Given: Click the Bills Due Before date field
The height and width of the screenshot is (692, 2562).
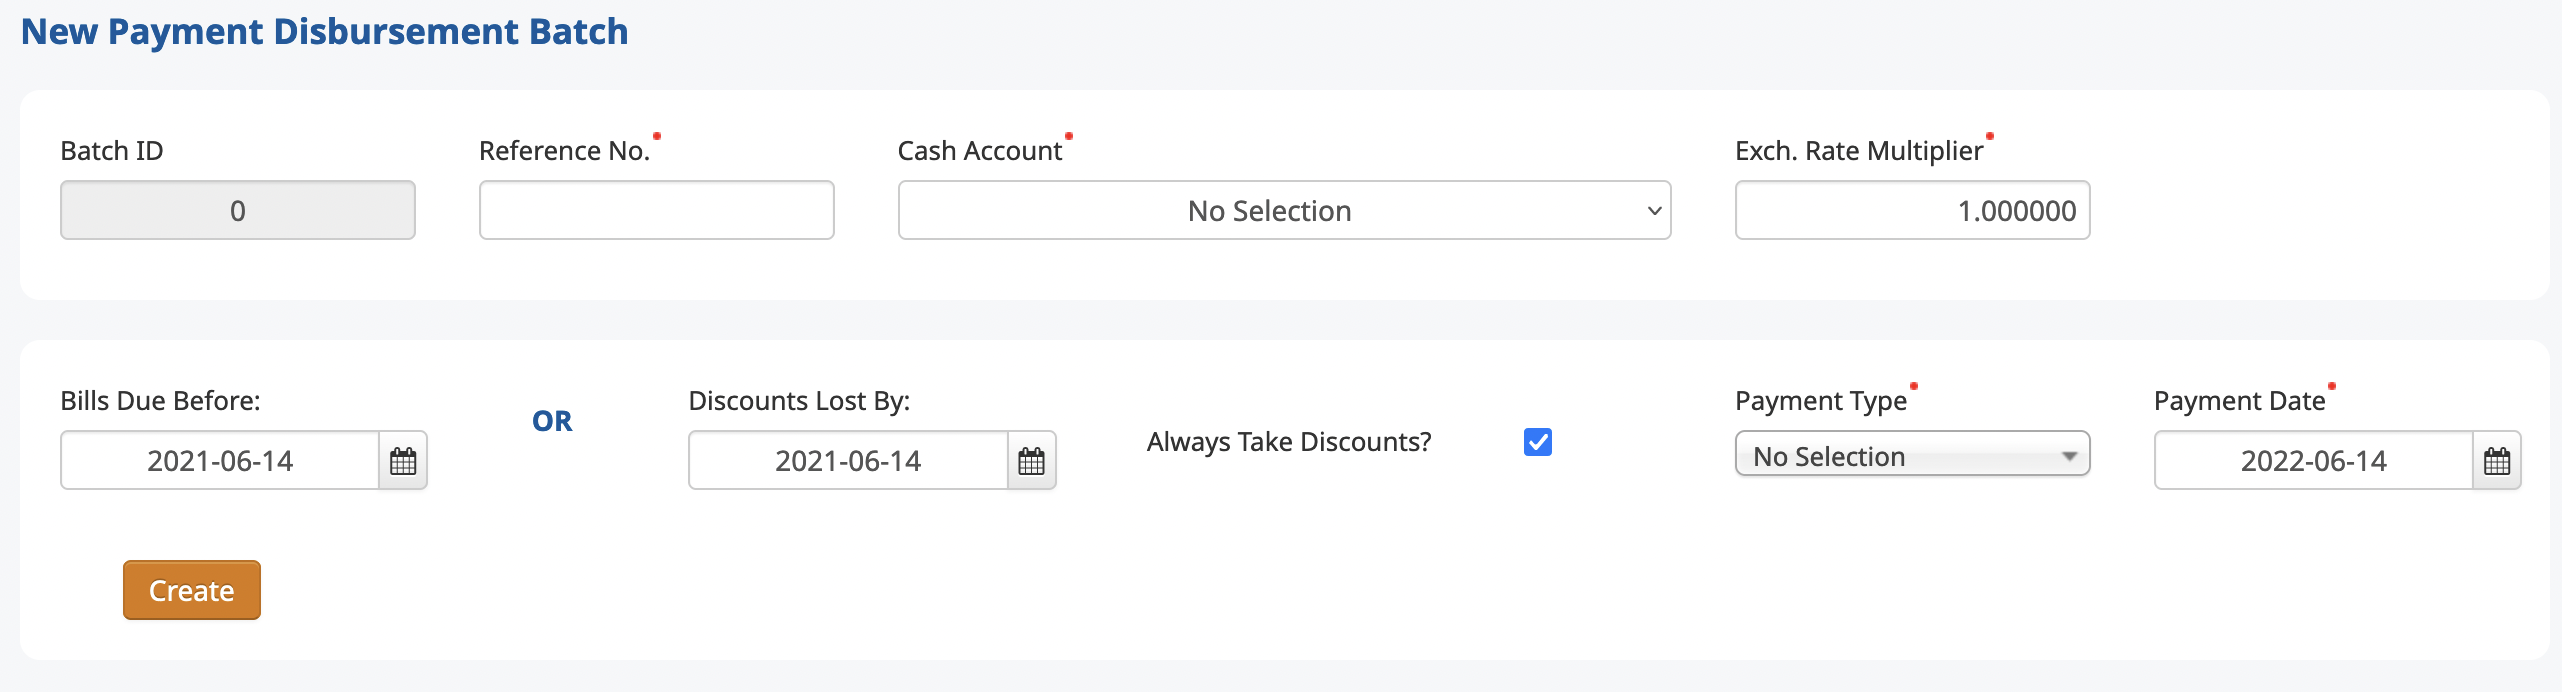Looking at the screenshot, I should point(220,461).
